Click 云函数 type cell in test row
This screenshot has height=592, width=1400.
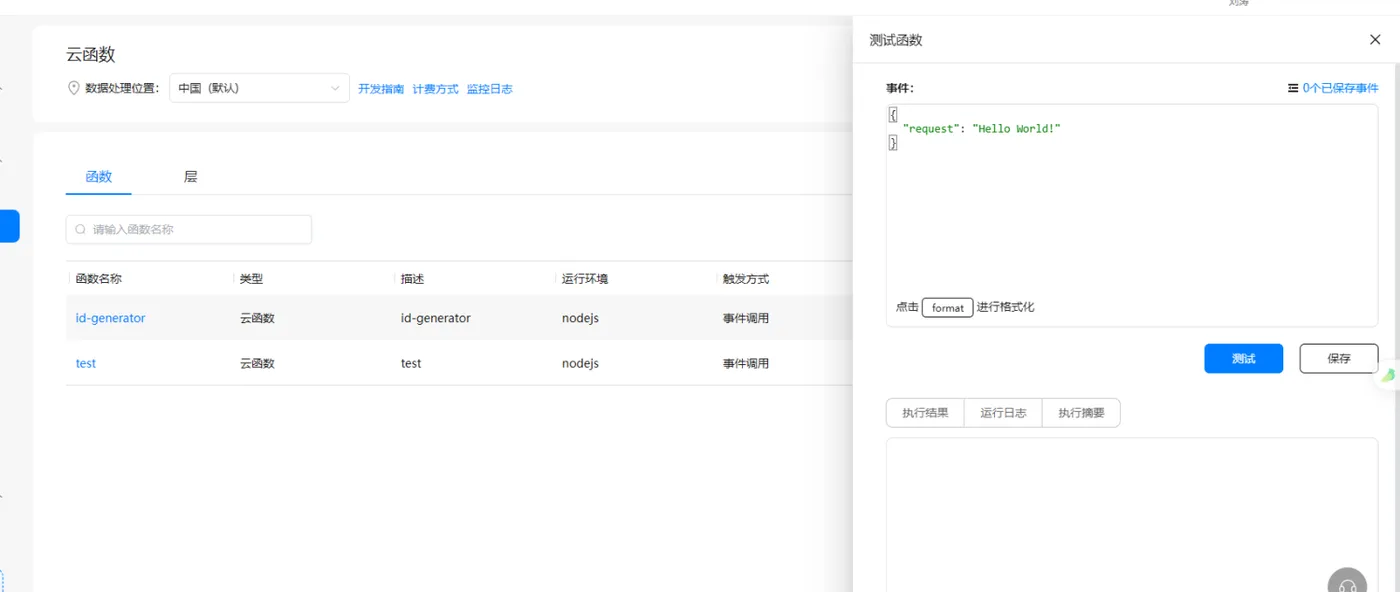(257, 363)
